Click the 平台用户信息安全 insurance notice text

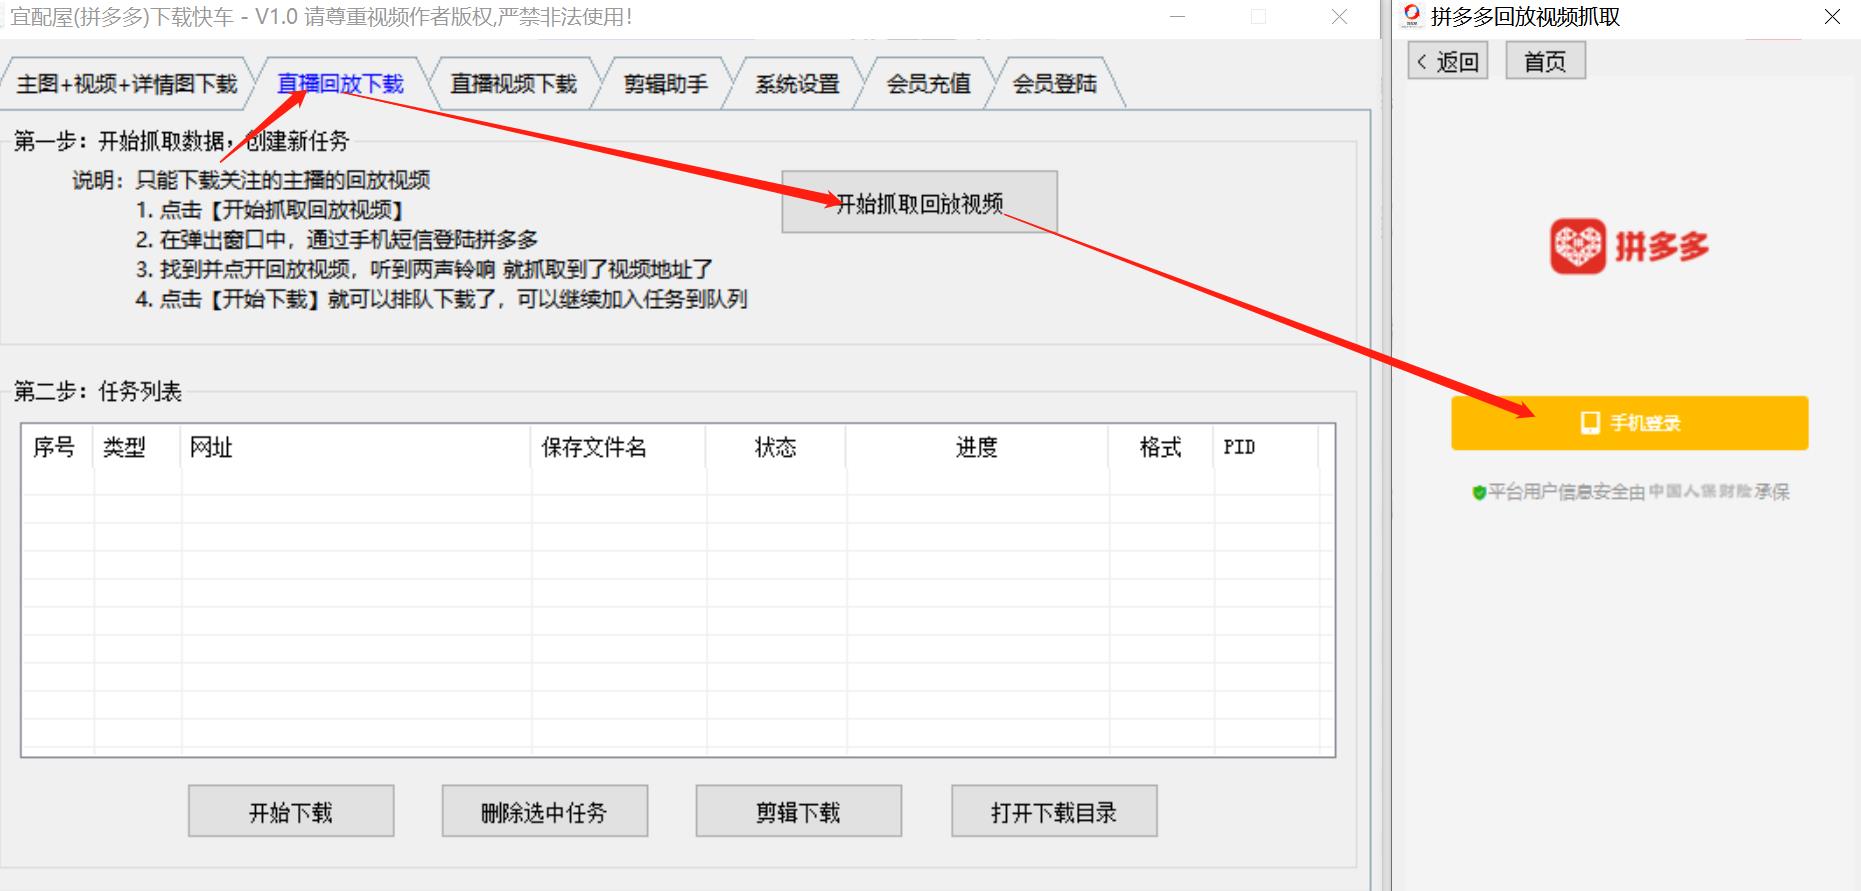[x=1639, y=492]
